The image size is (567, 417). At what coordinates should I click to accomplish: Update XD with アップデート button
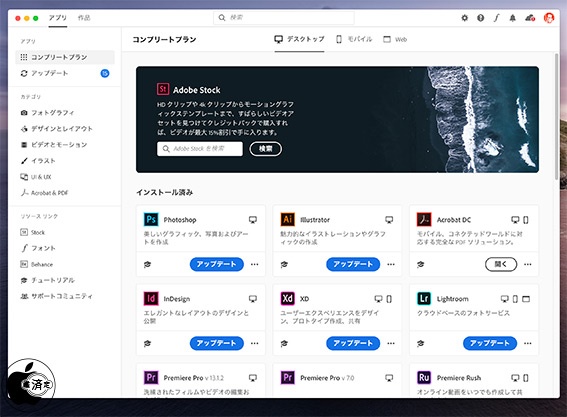pyautogui.click(x=353, y=343)
